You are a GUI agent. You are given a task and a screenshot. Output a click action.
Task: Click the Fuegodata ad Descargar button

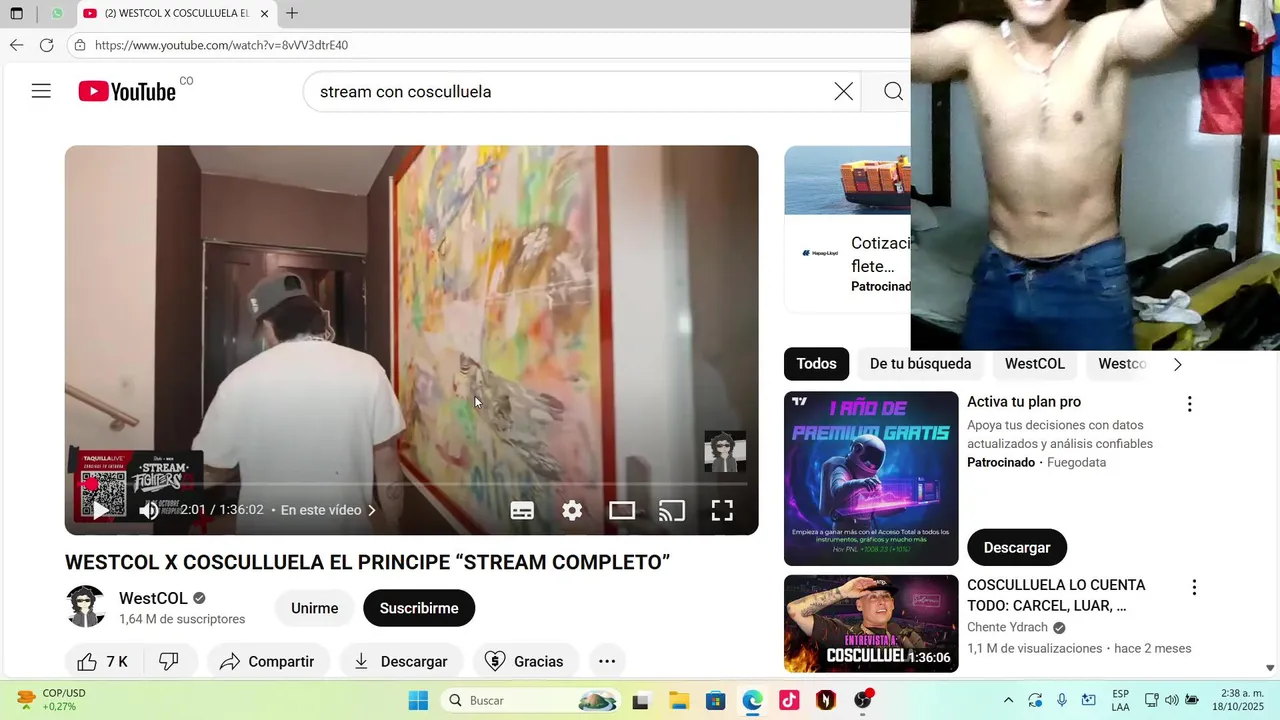click(1017, 547)
